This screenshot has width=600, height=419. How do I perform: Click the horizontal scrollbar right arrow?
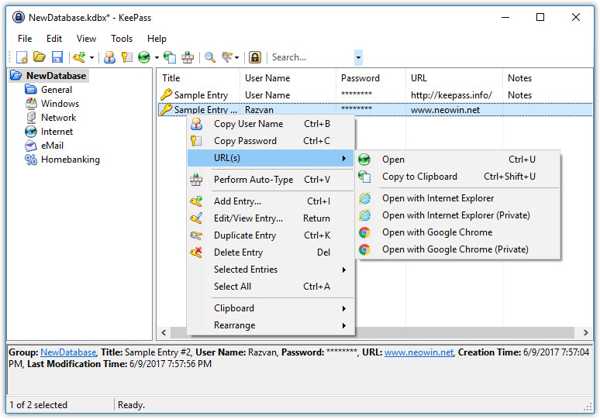click(585, 333)
